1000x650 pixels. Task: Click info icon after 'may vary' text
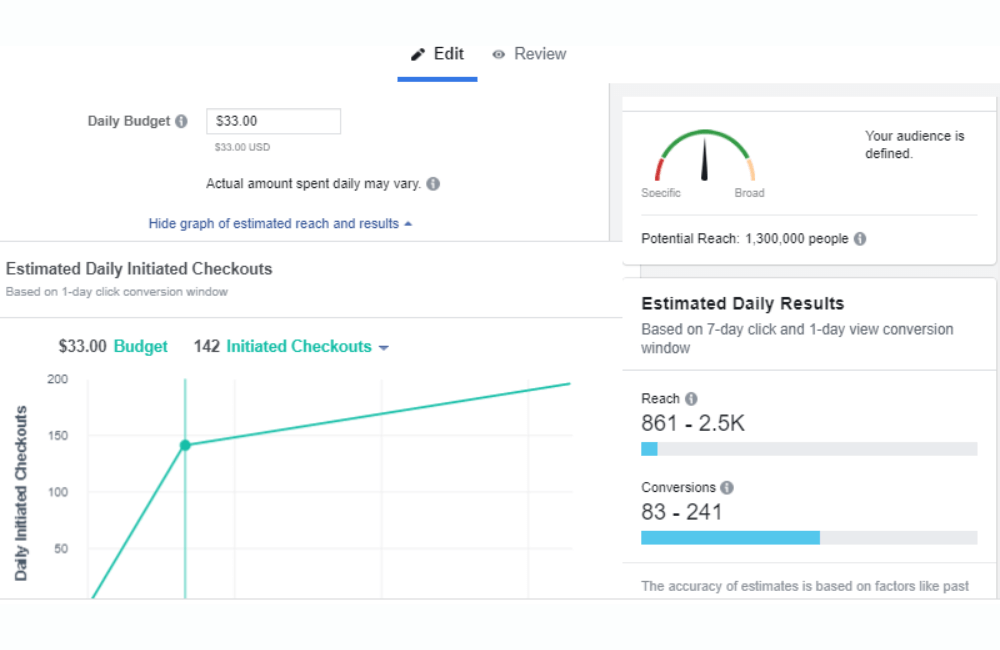point(433,184)
